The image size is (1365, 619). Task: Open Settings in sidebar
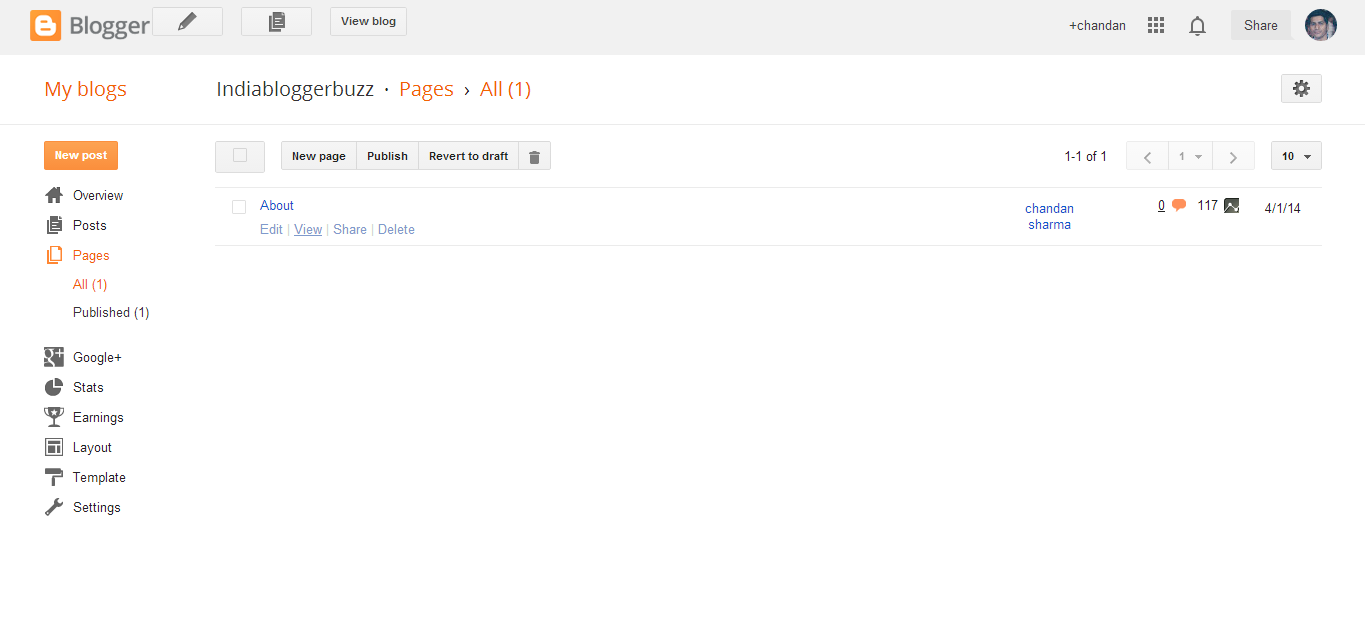pyautogui.click(x=96, y=507)
